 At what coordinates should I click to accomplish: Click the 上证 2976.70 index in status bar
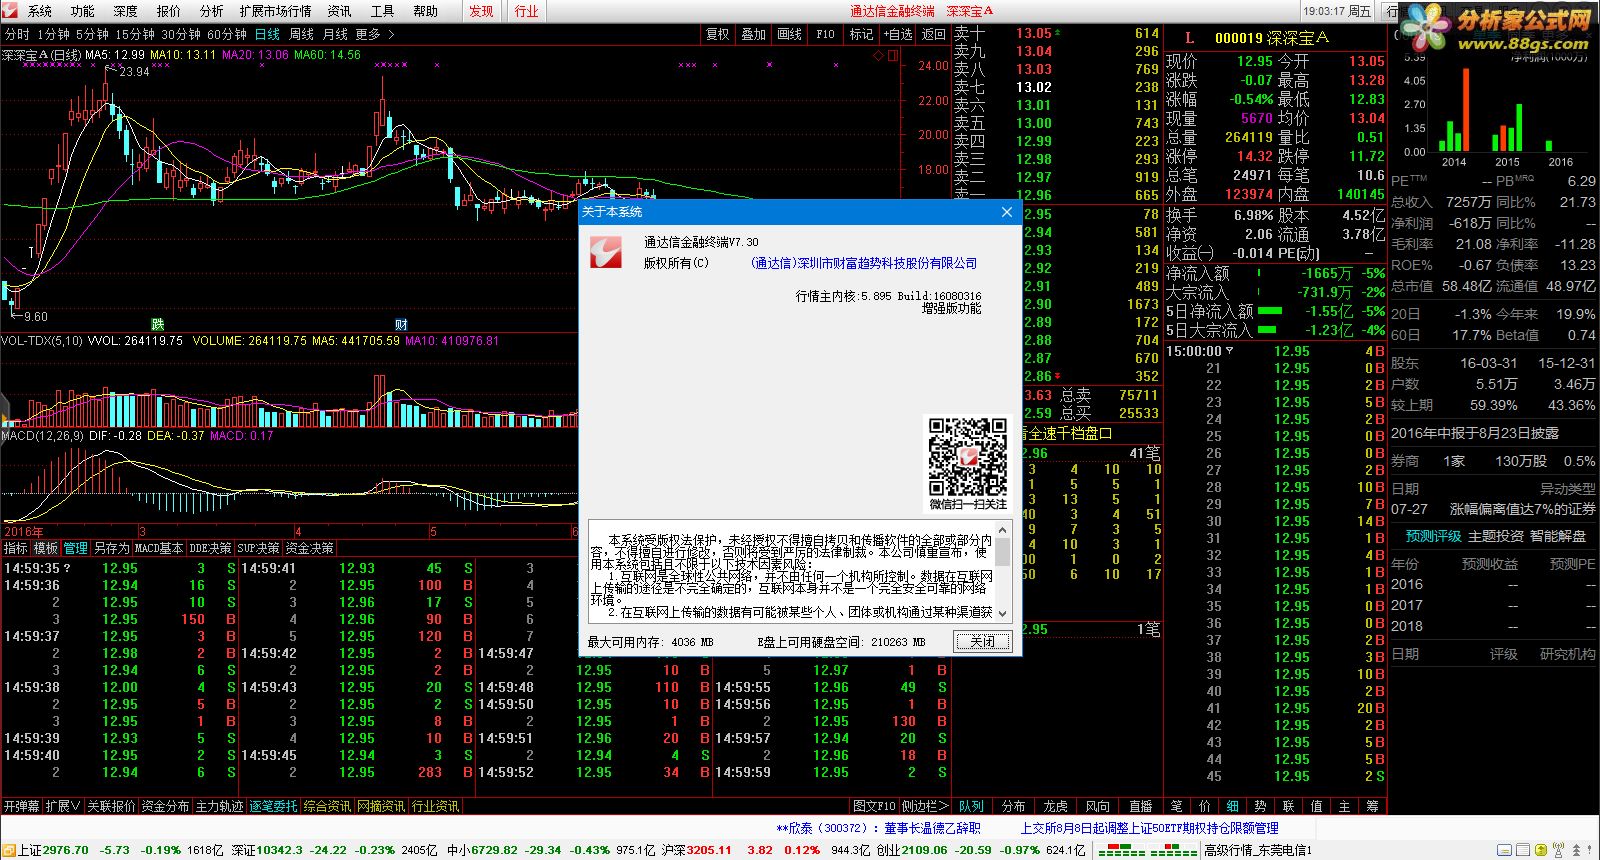[53, 850]
